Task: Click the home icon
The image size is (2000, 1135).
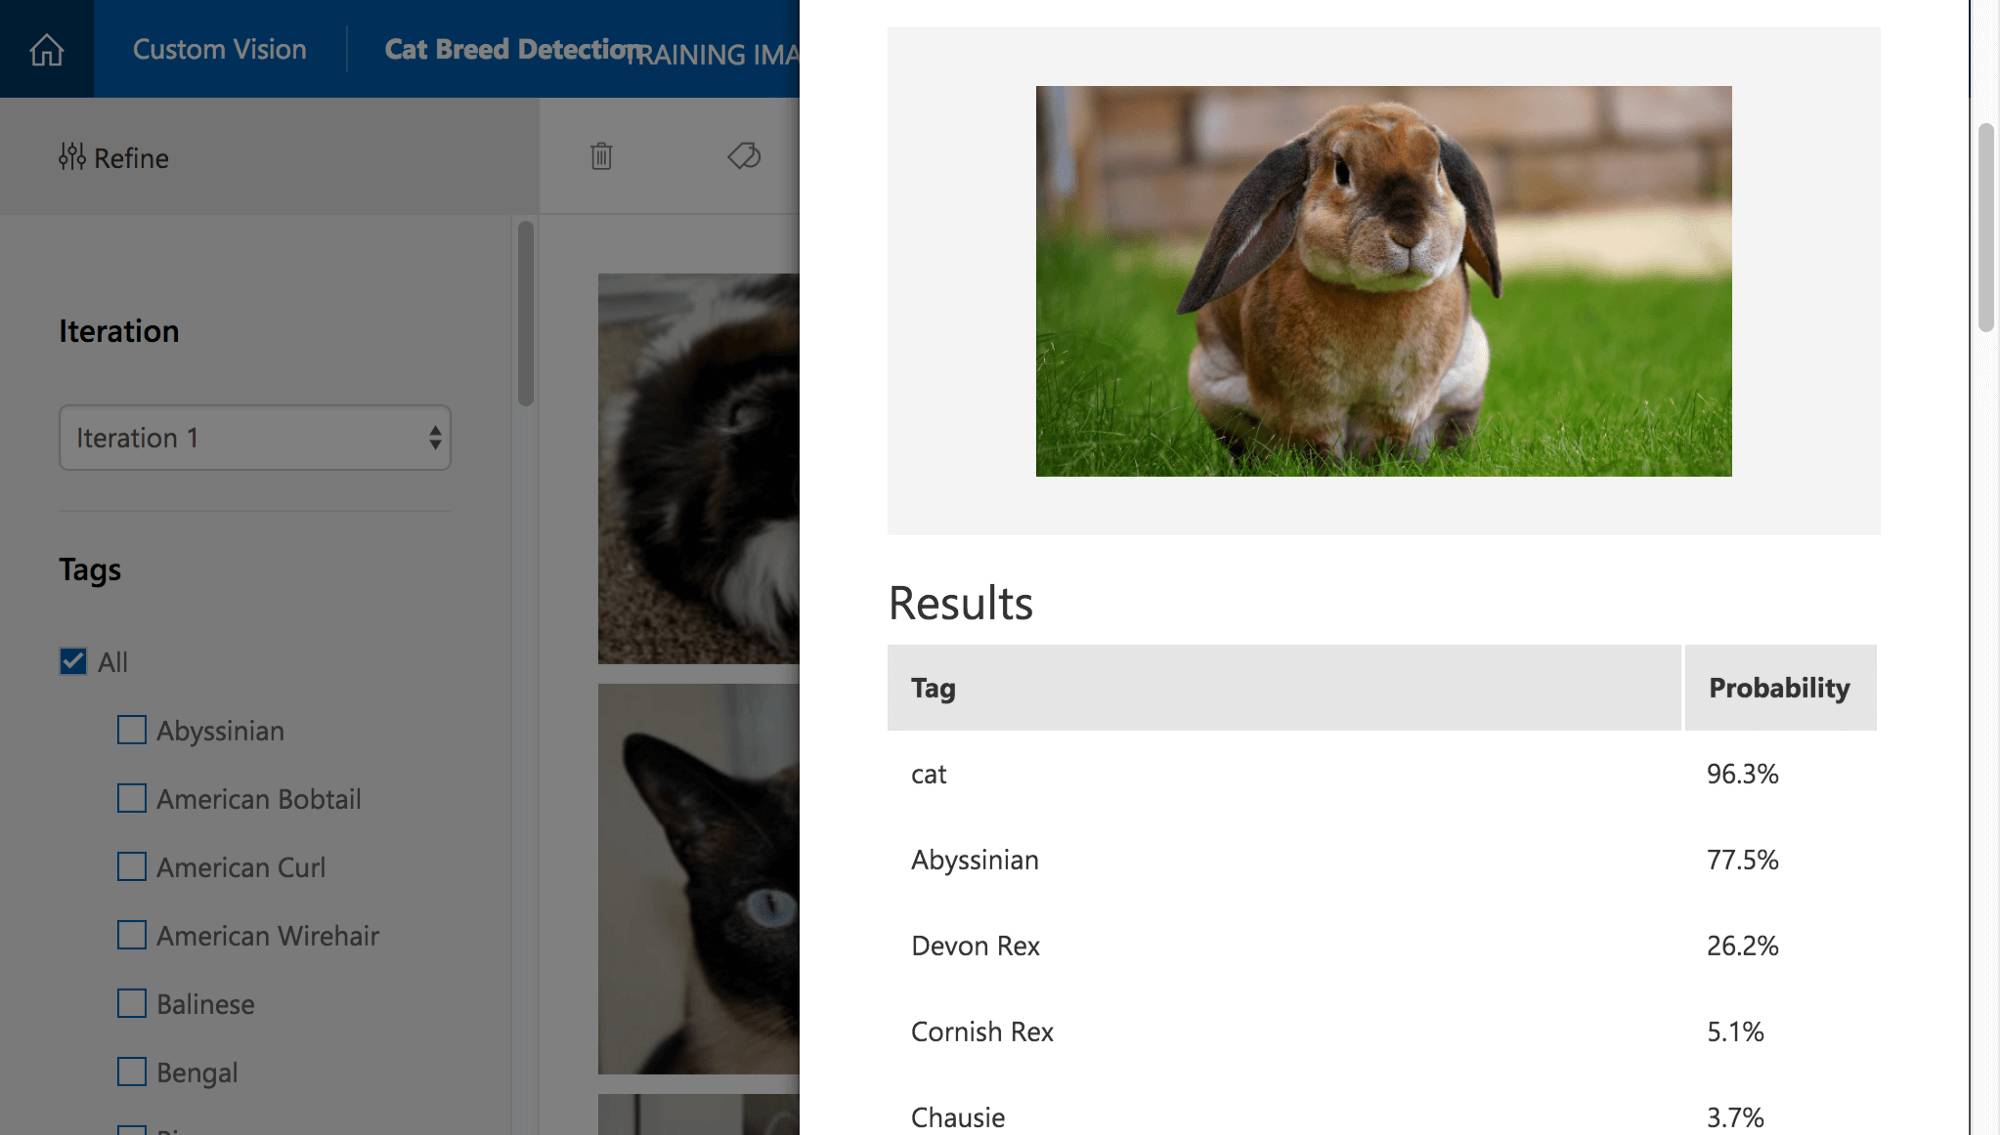Action: [x=46, y=49]
